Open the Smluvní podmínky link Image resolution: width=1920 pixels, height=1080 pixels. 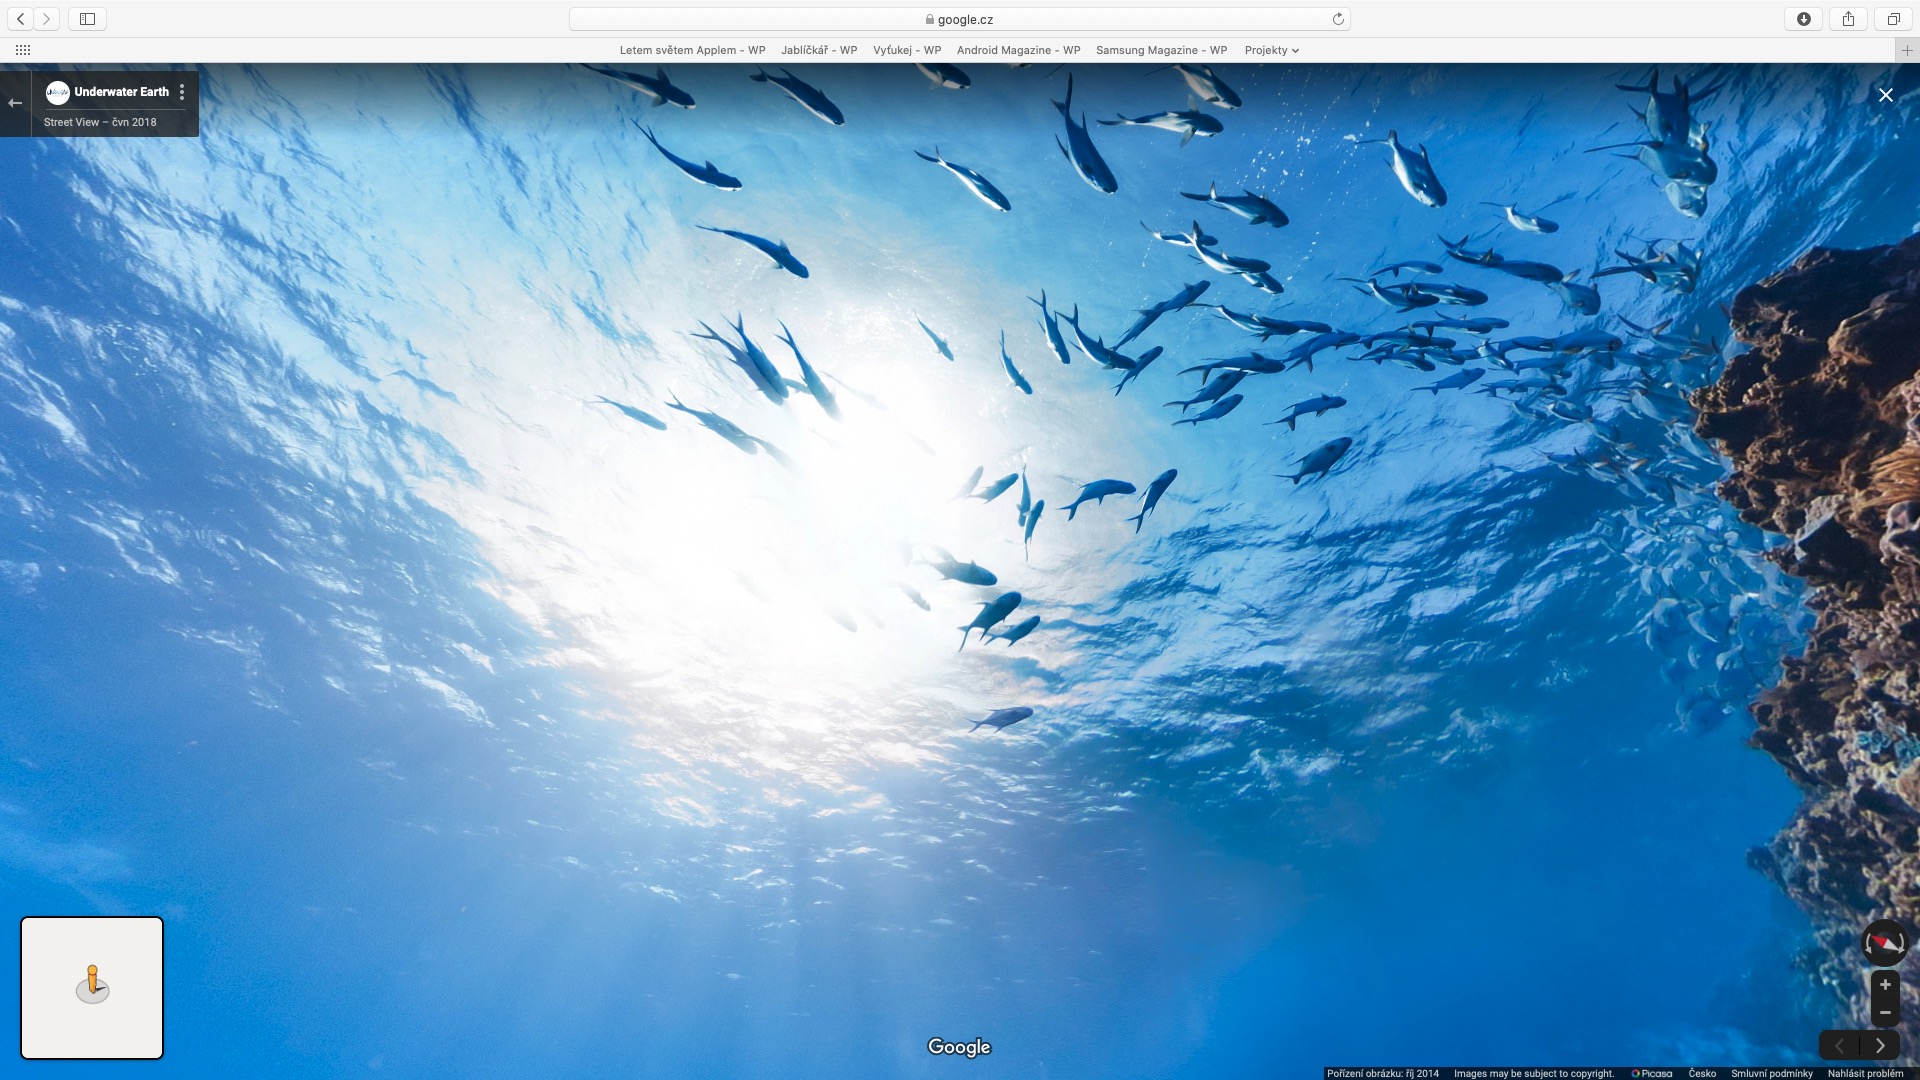click(x=1771, y=1073)
